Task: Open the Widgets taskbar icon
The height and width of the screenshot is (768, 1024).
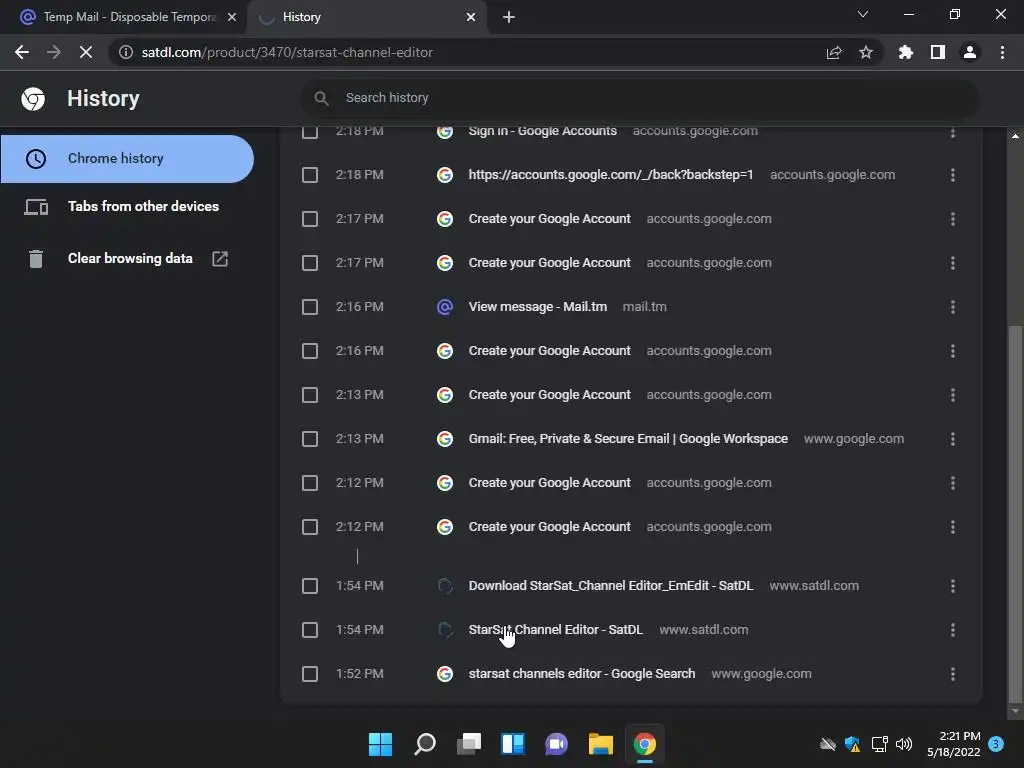Action: coord(513,744)
